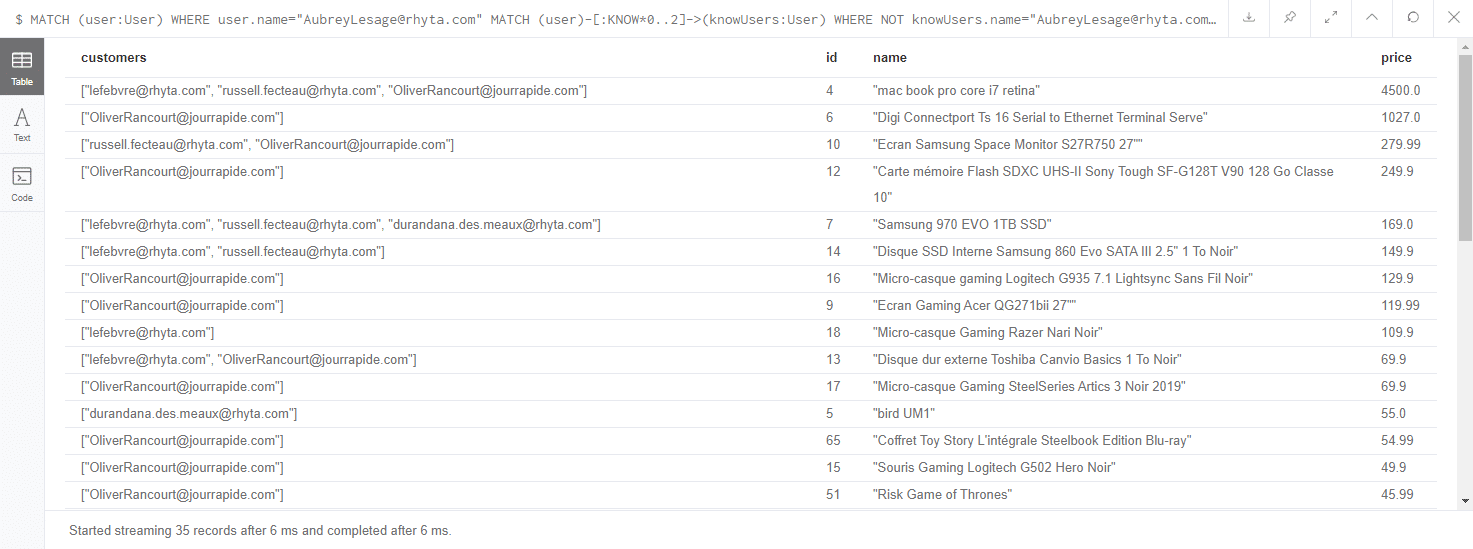Click customers cell "durandana.des.meaux@rhyta.com" in bird UM1 row

(x=189, y=414)
